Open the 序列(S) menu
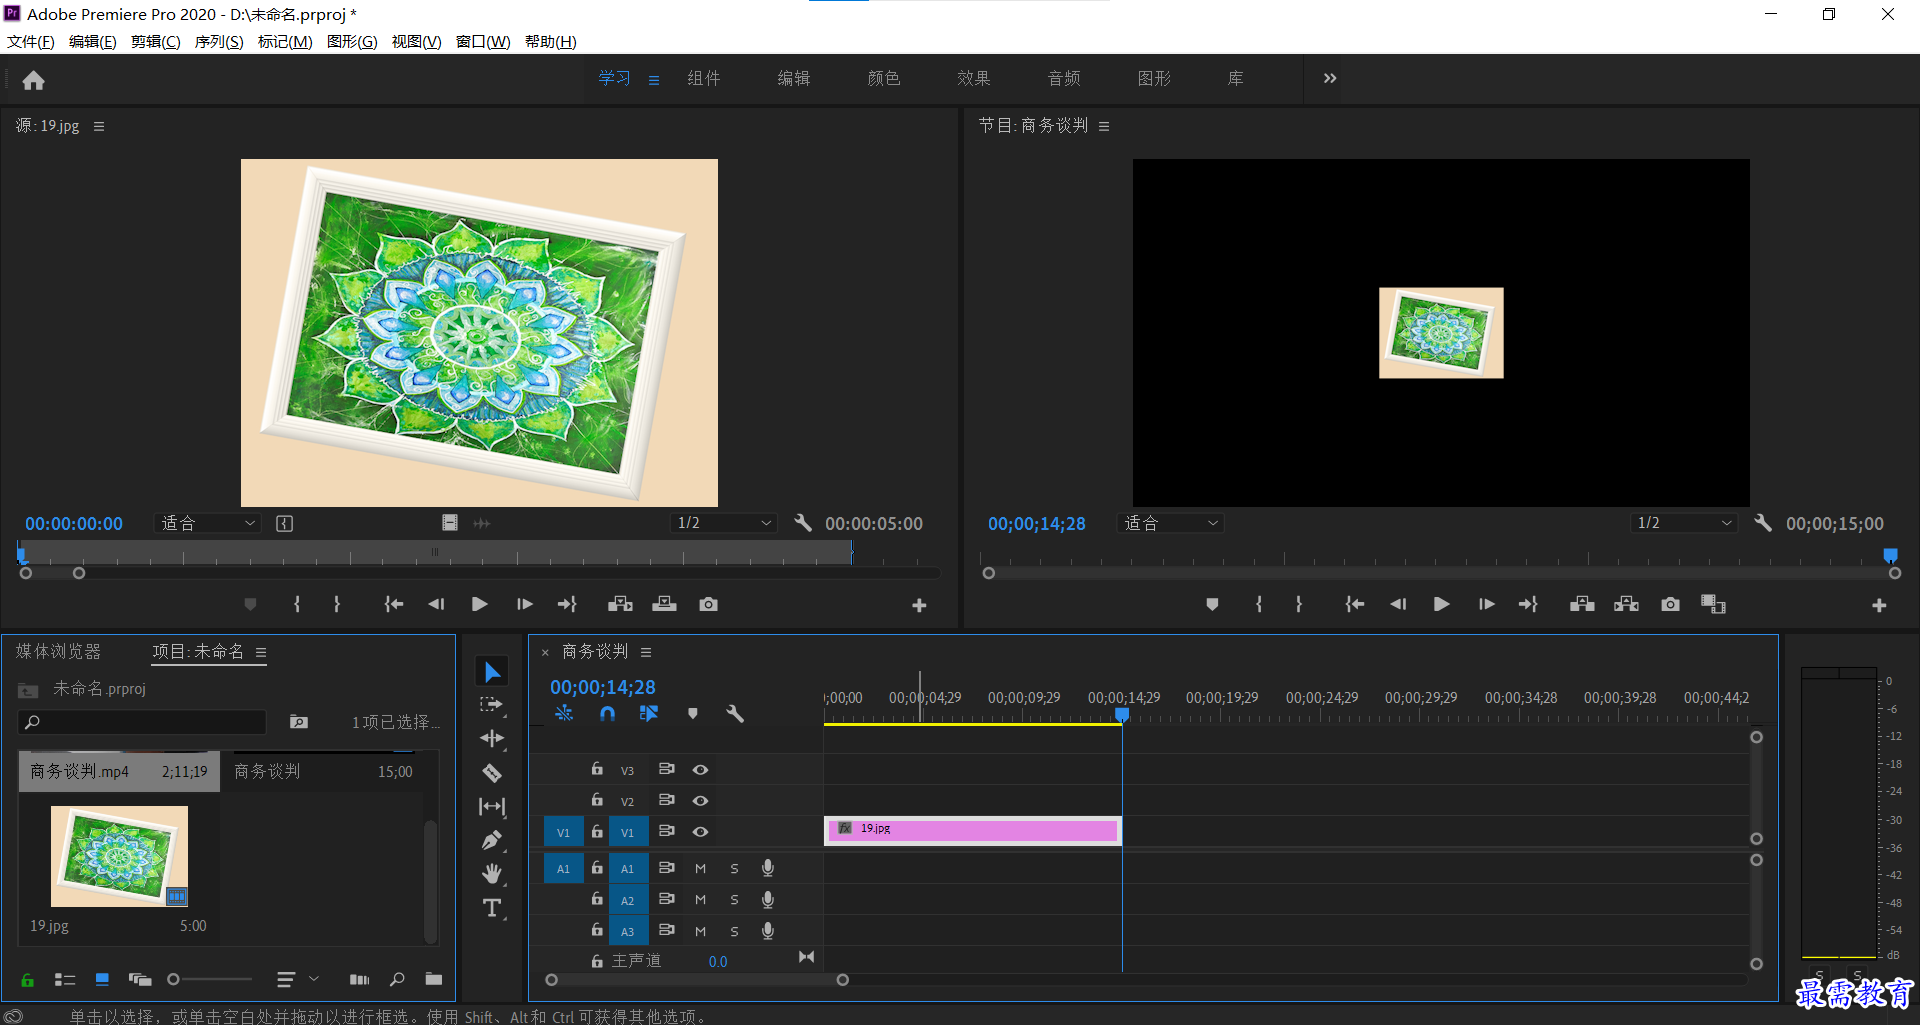Viewport: 1920px width, 1025px height. (x=218, y=41)
